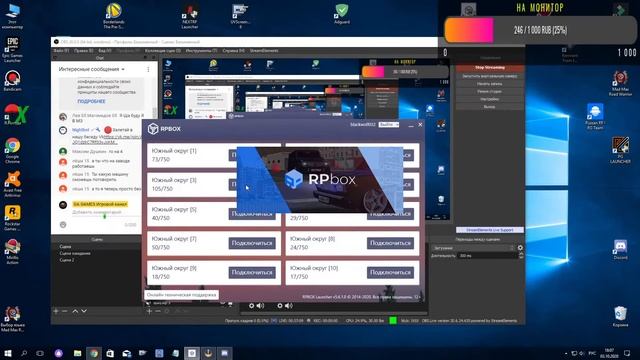This screenshot has height=360, width=640.
Task: Select the first 'Сцена' in the scenes list
Action: coord(65,247)
